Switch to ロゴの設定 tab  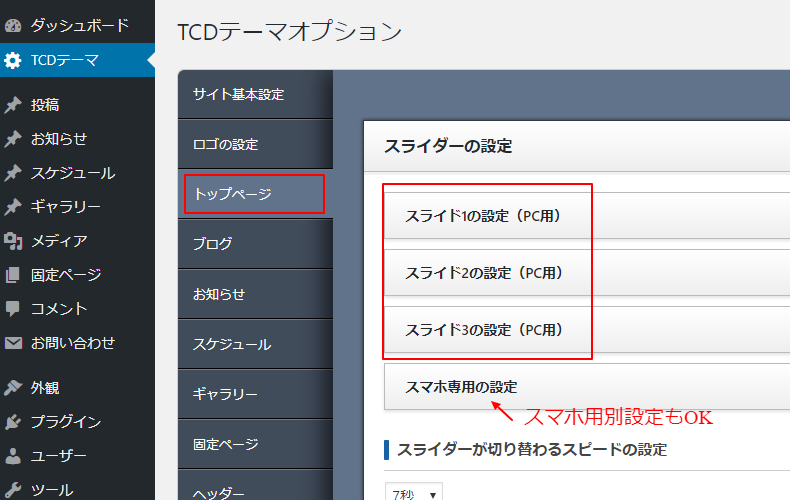point(255,144)
